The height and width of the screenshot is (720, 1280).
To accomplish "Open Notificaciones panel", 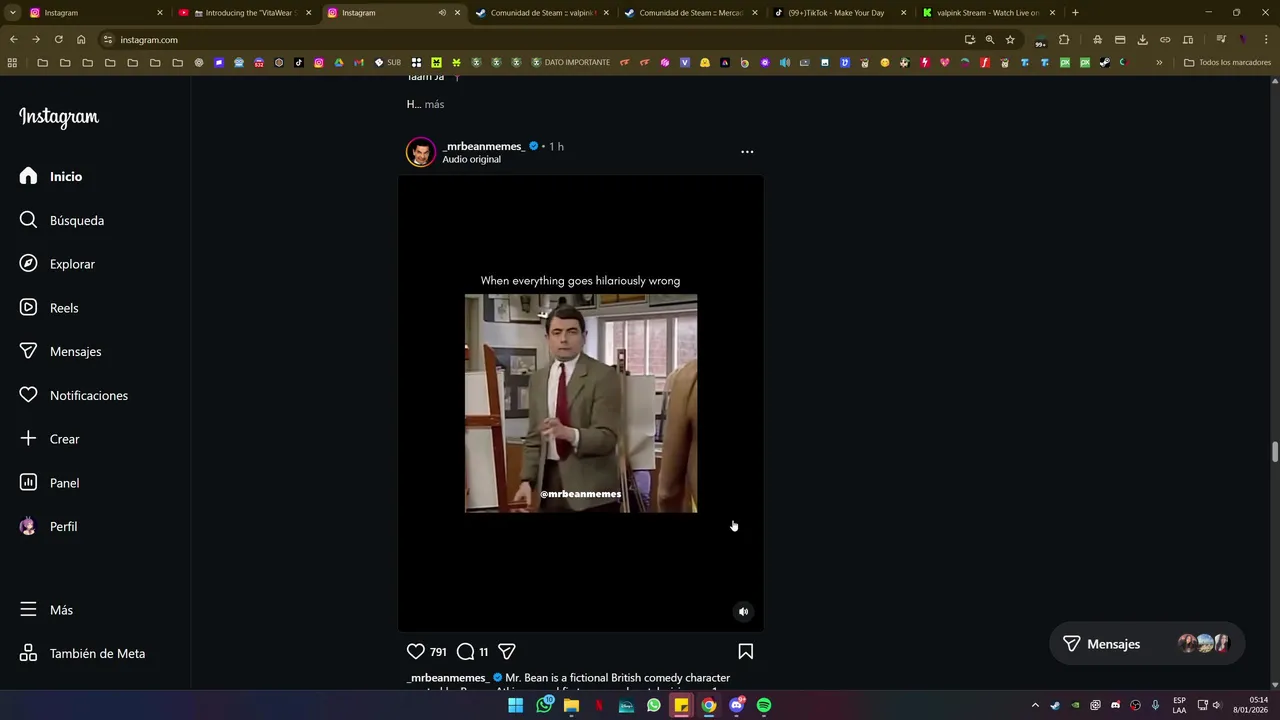I will [x=74, y=395].
